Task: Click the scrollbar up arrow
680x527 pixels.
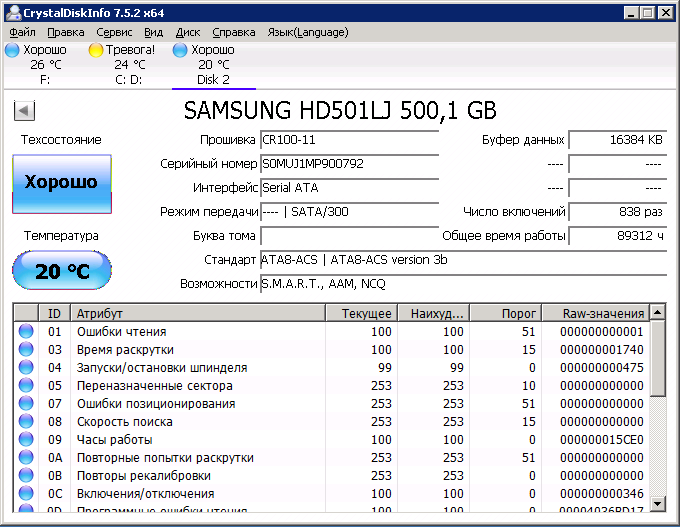Action: (658, 312)
